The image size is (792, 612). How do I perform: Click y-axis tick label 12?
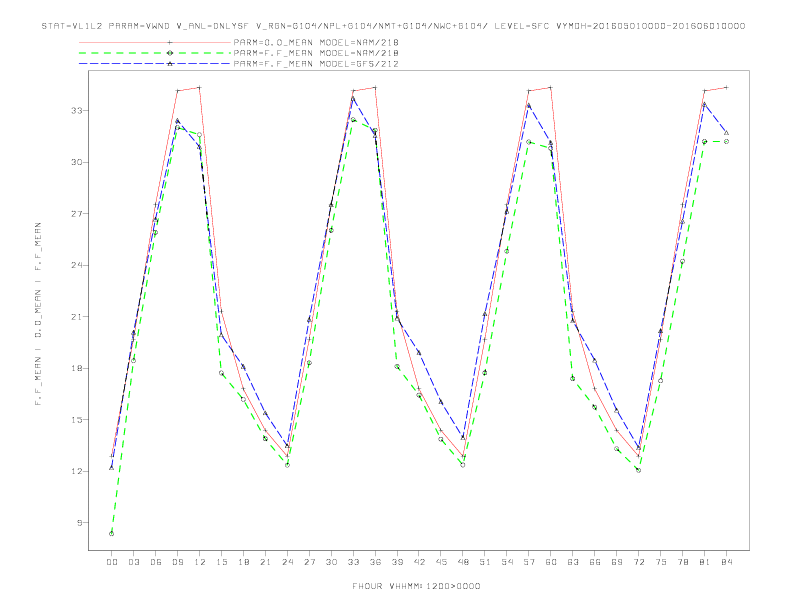(x=77, y=471)
